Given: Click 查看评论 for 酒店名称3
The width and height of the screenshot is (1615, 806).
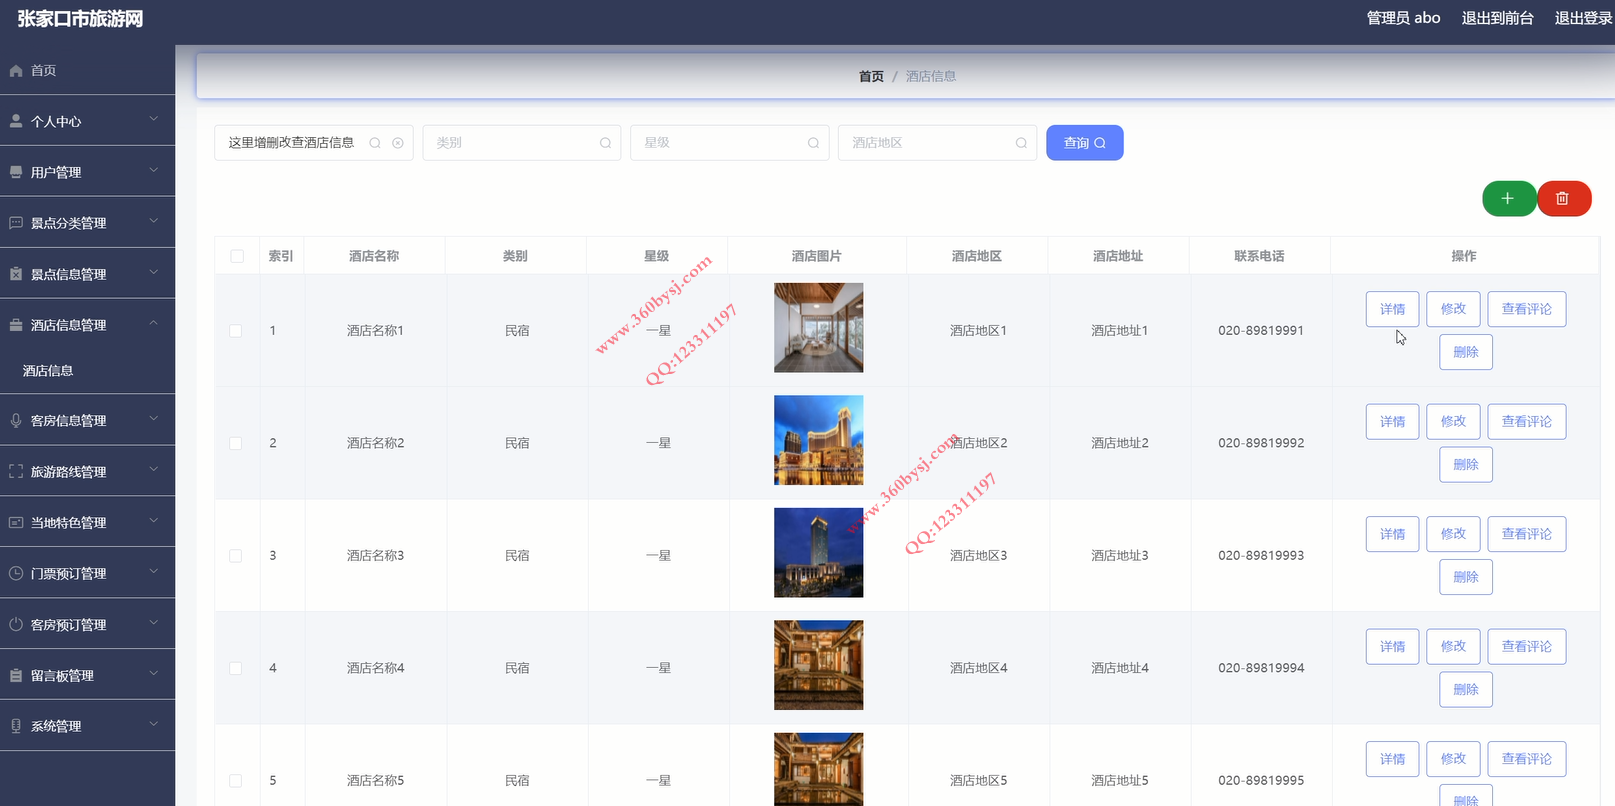Looking at the screenshot, I should click(1527, 534).
